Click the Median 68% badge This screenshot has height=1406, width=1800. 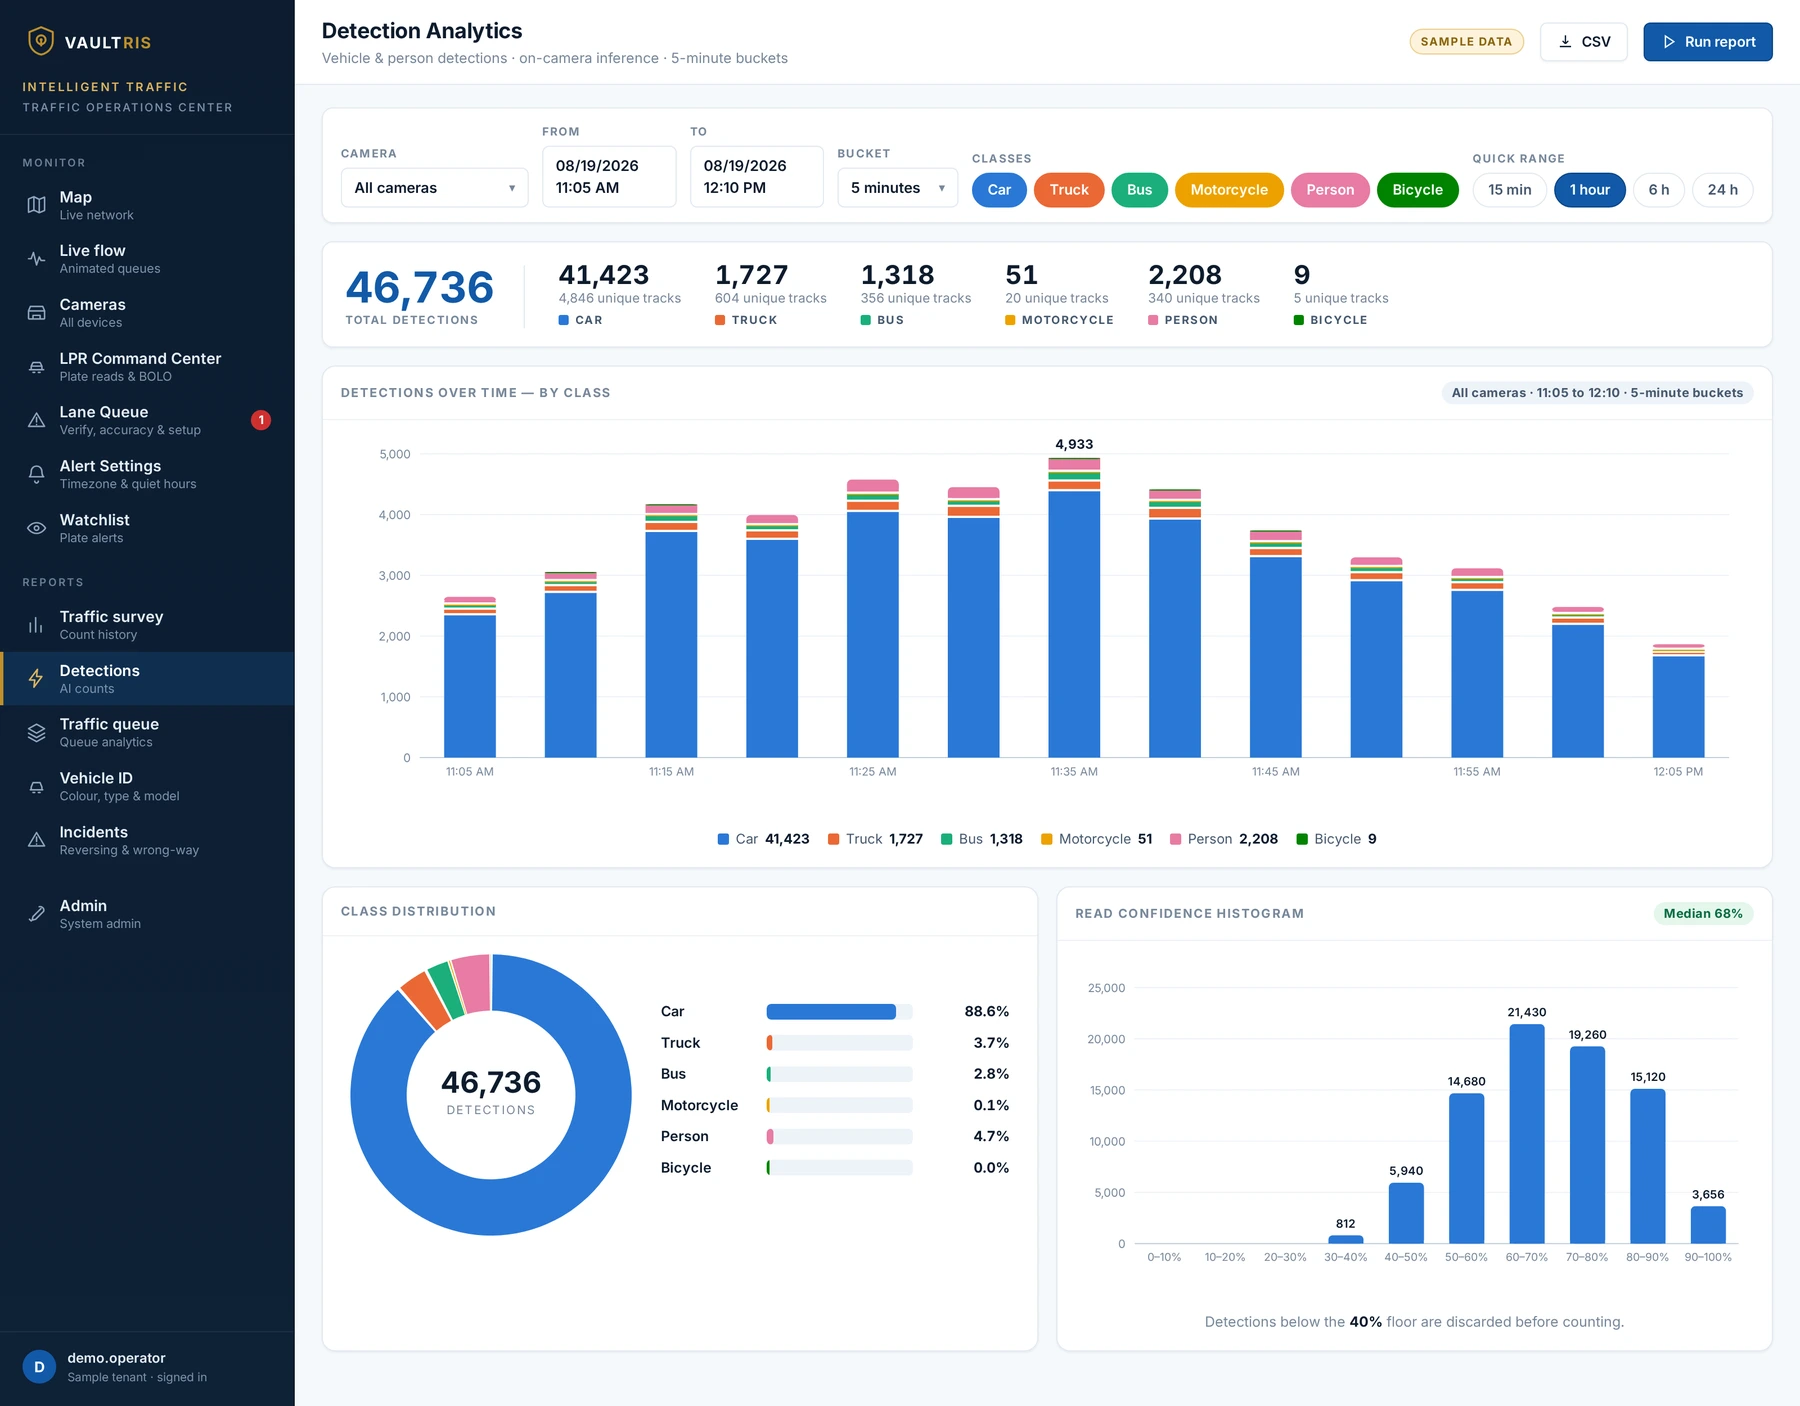click(x=1703, y=913)
